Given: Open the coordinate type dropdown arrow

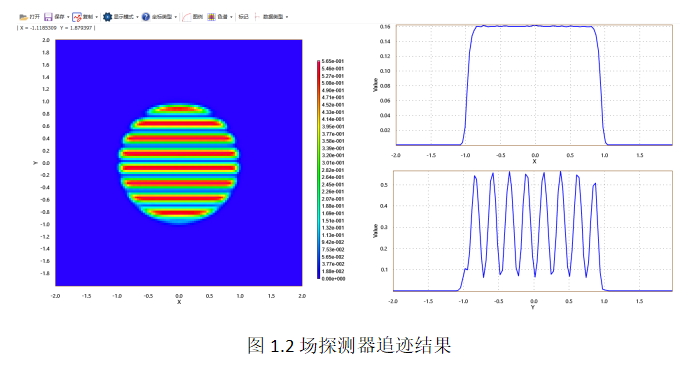Looking at the screenshot, I should (176, 17).
